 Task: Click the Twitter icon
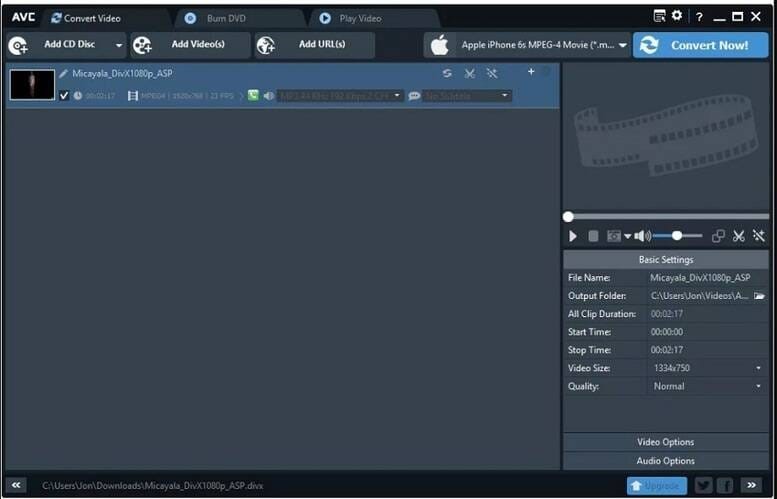(704, 486)
